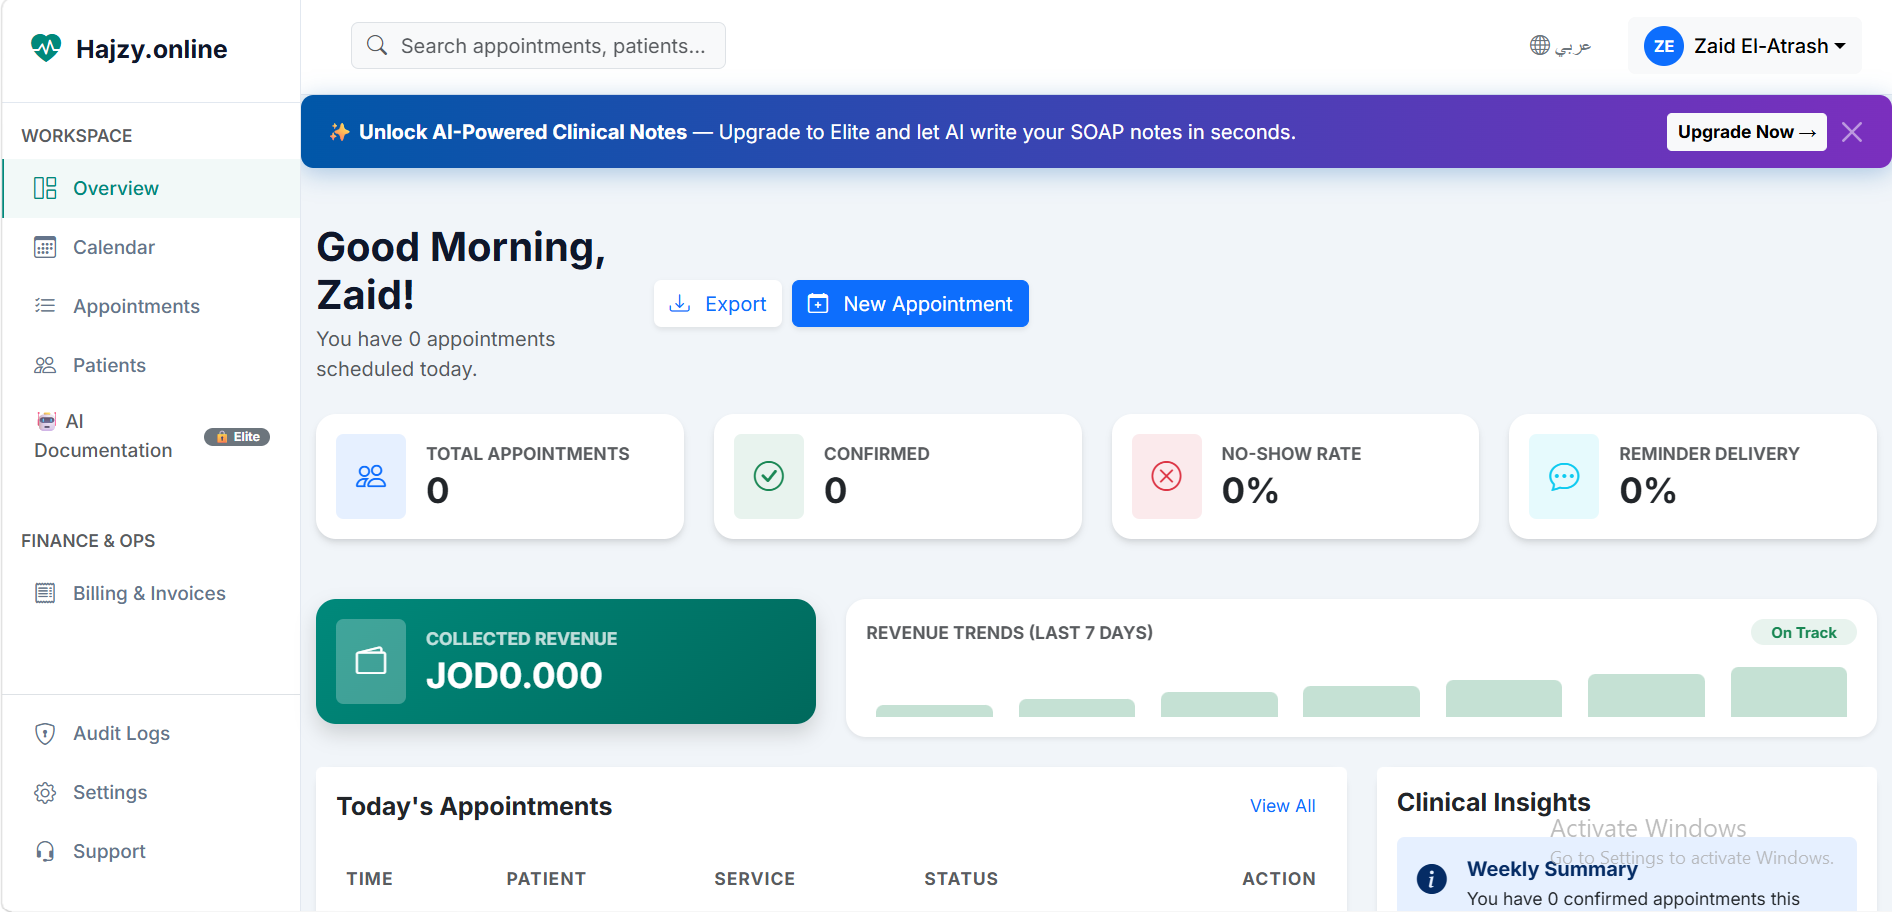Click the Patients people icon in sidebar

tap(45, 365)
